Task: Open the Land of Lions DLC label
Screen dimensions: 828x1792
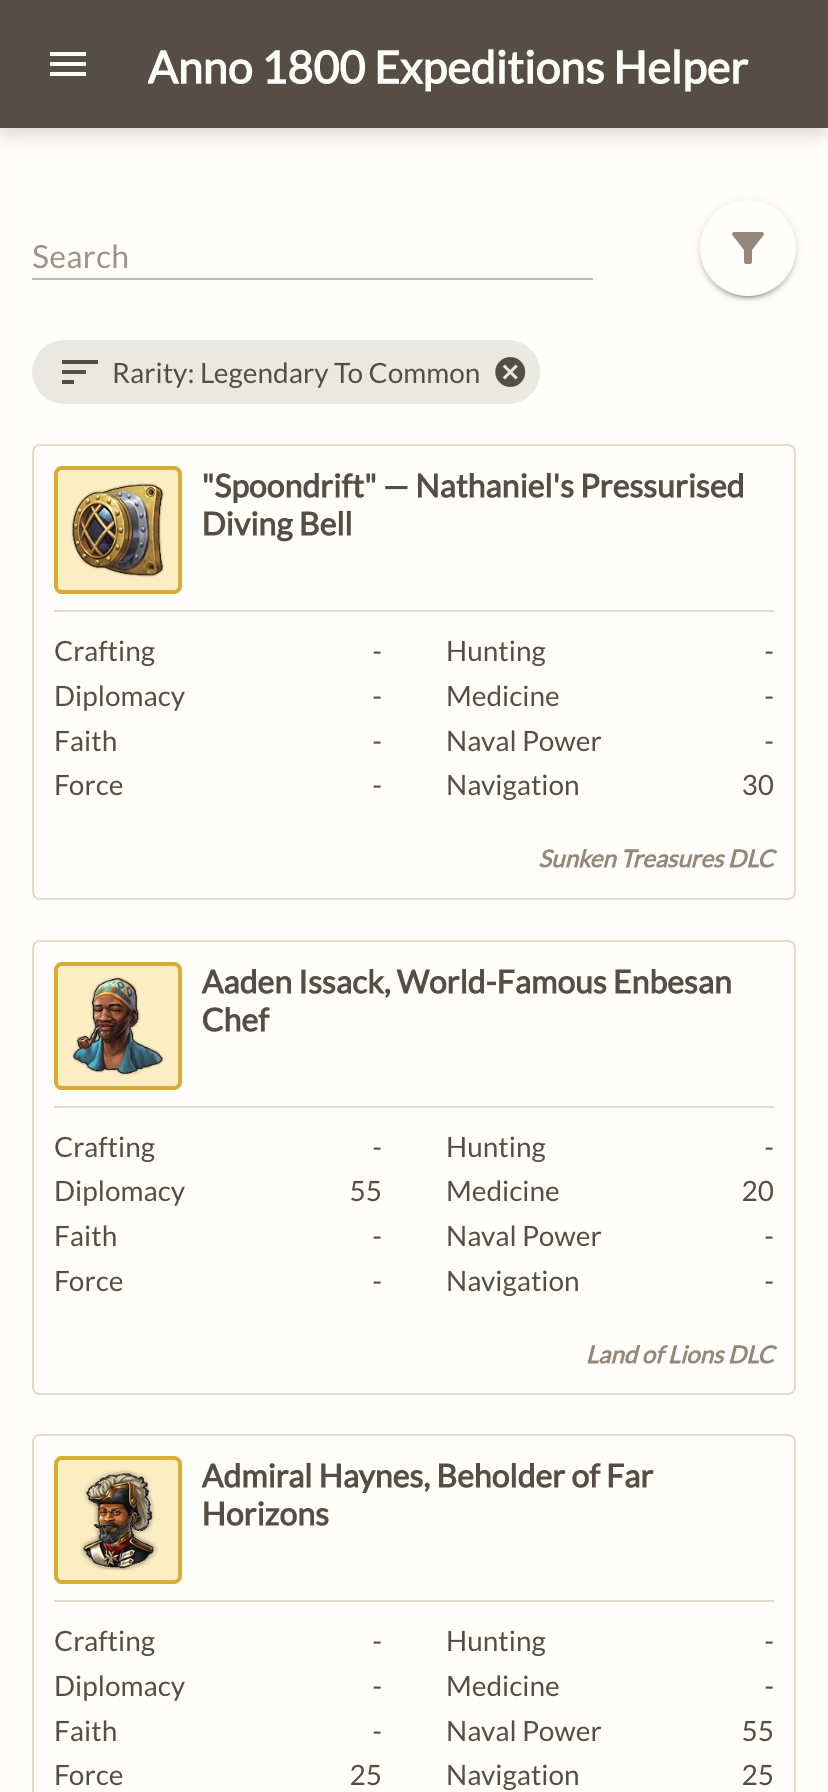Action: 681,1355
